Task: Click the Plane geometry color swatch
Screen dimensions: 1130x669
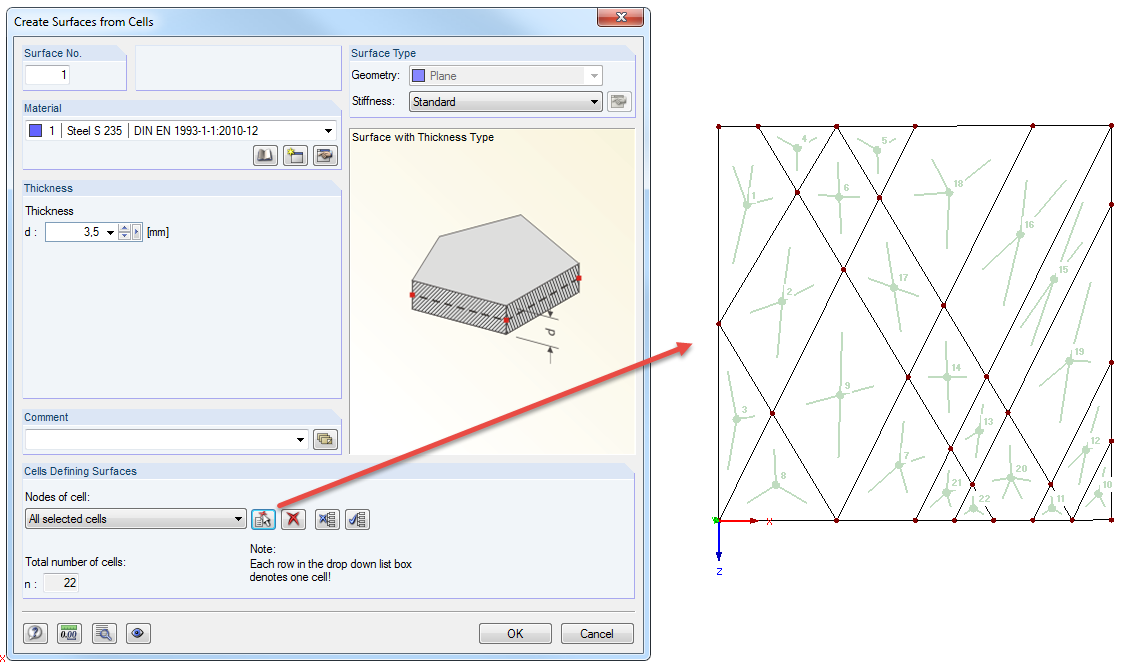Action: click(x=418, y=76)
